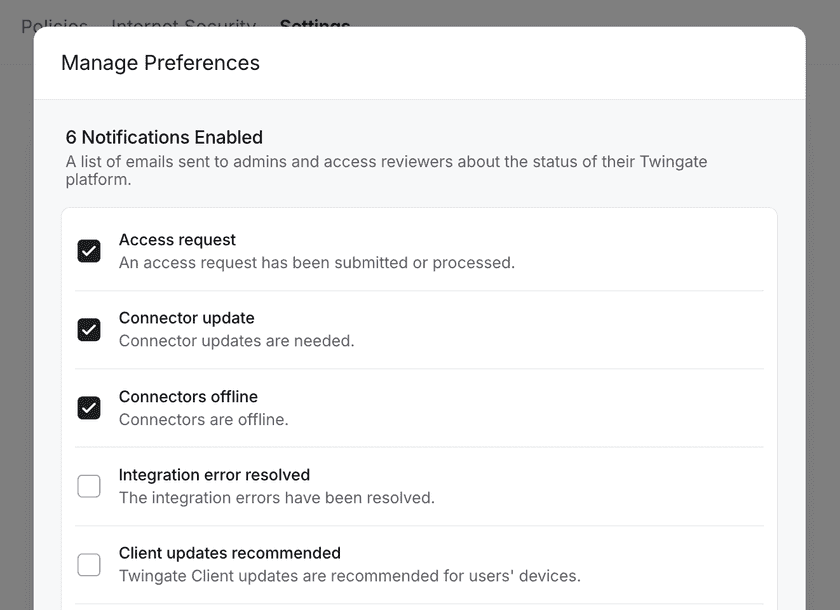Click the "Connectors are offline." description
Image resolution: width=840 pixels, height=610 pixels.
(203, 420)
